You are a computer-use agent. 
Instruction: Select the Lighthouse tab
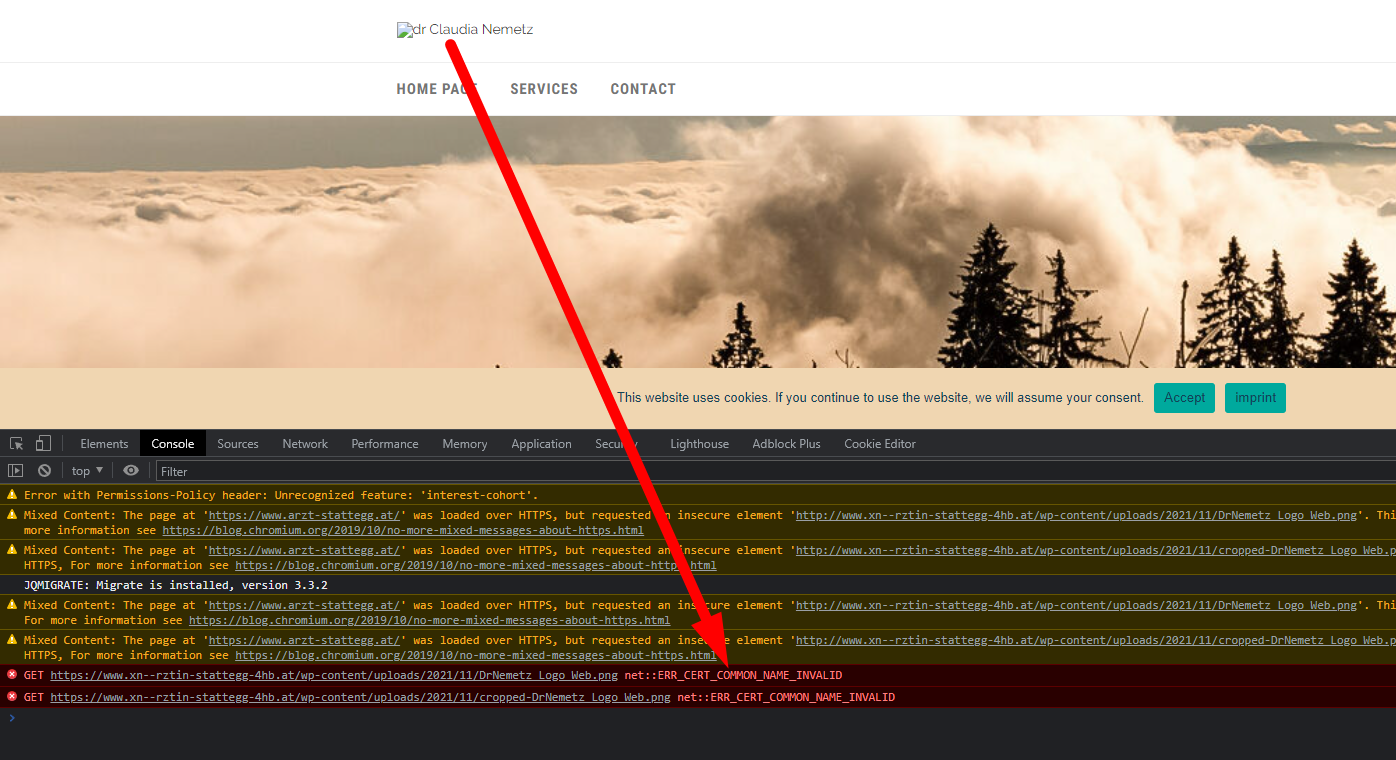pos(699,444)
